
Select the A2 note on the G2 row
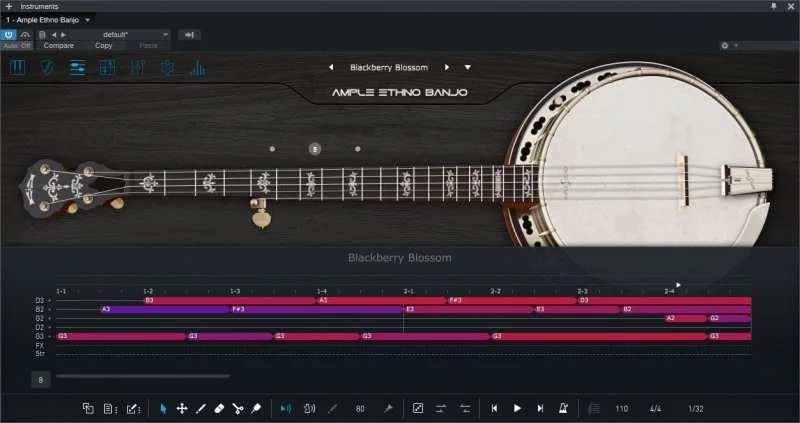click(686, 318)
